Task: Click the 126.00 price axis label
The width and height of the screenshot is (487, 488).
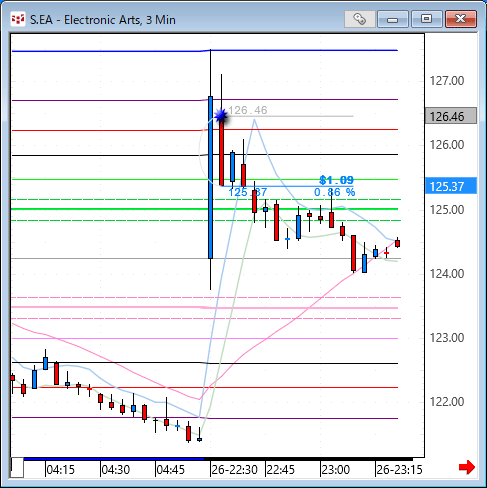Action: (x=447, y=145)
